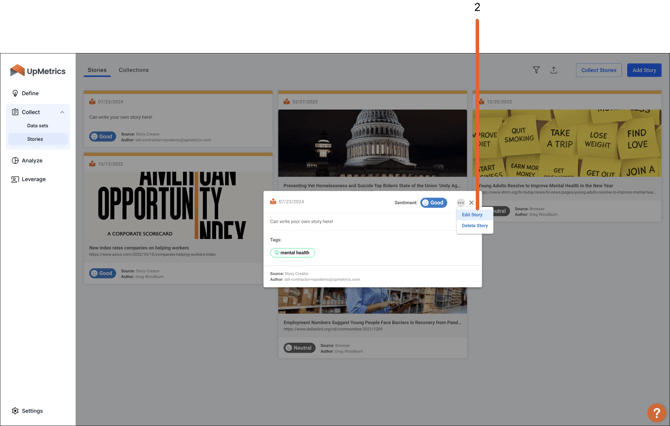Switch to the Stories tab

click(97, 70)
